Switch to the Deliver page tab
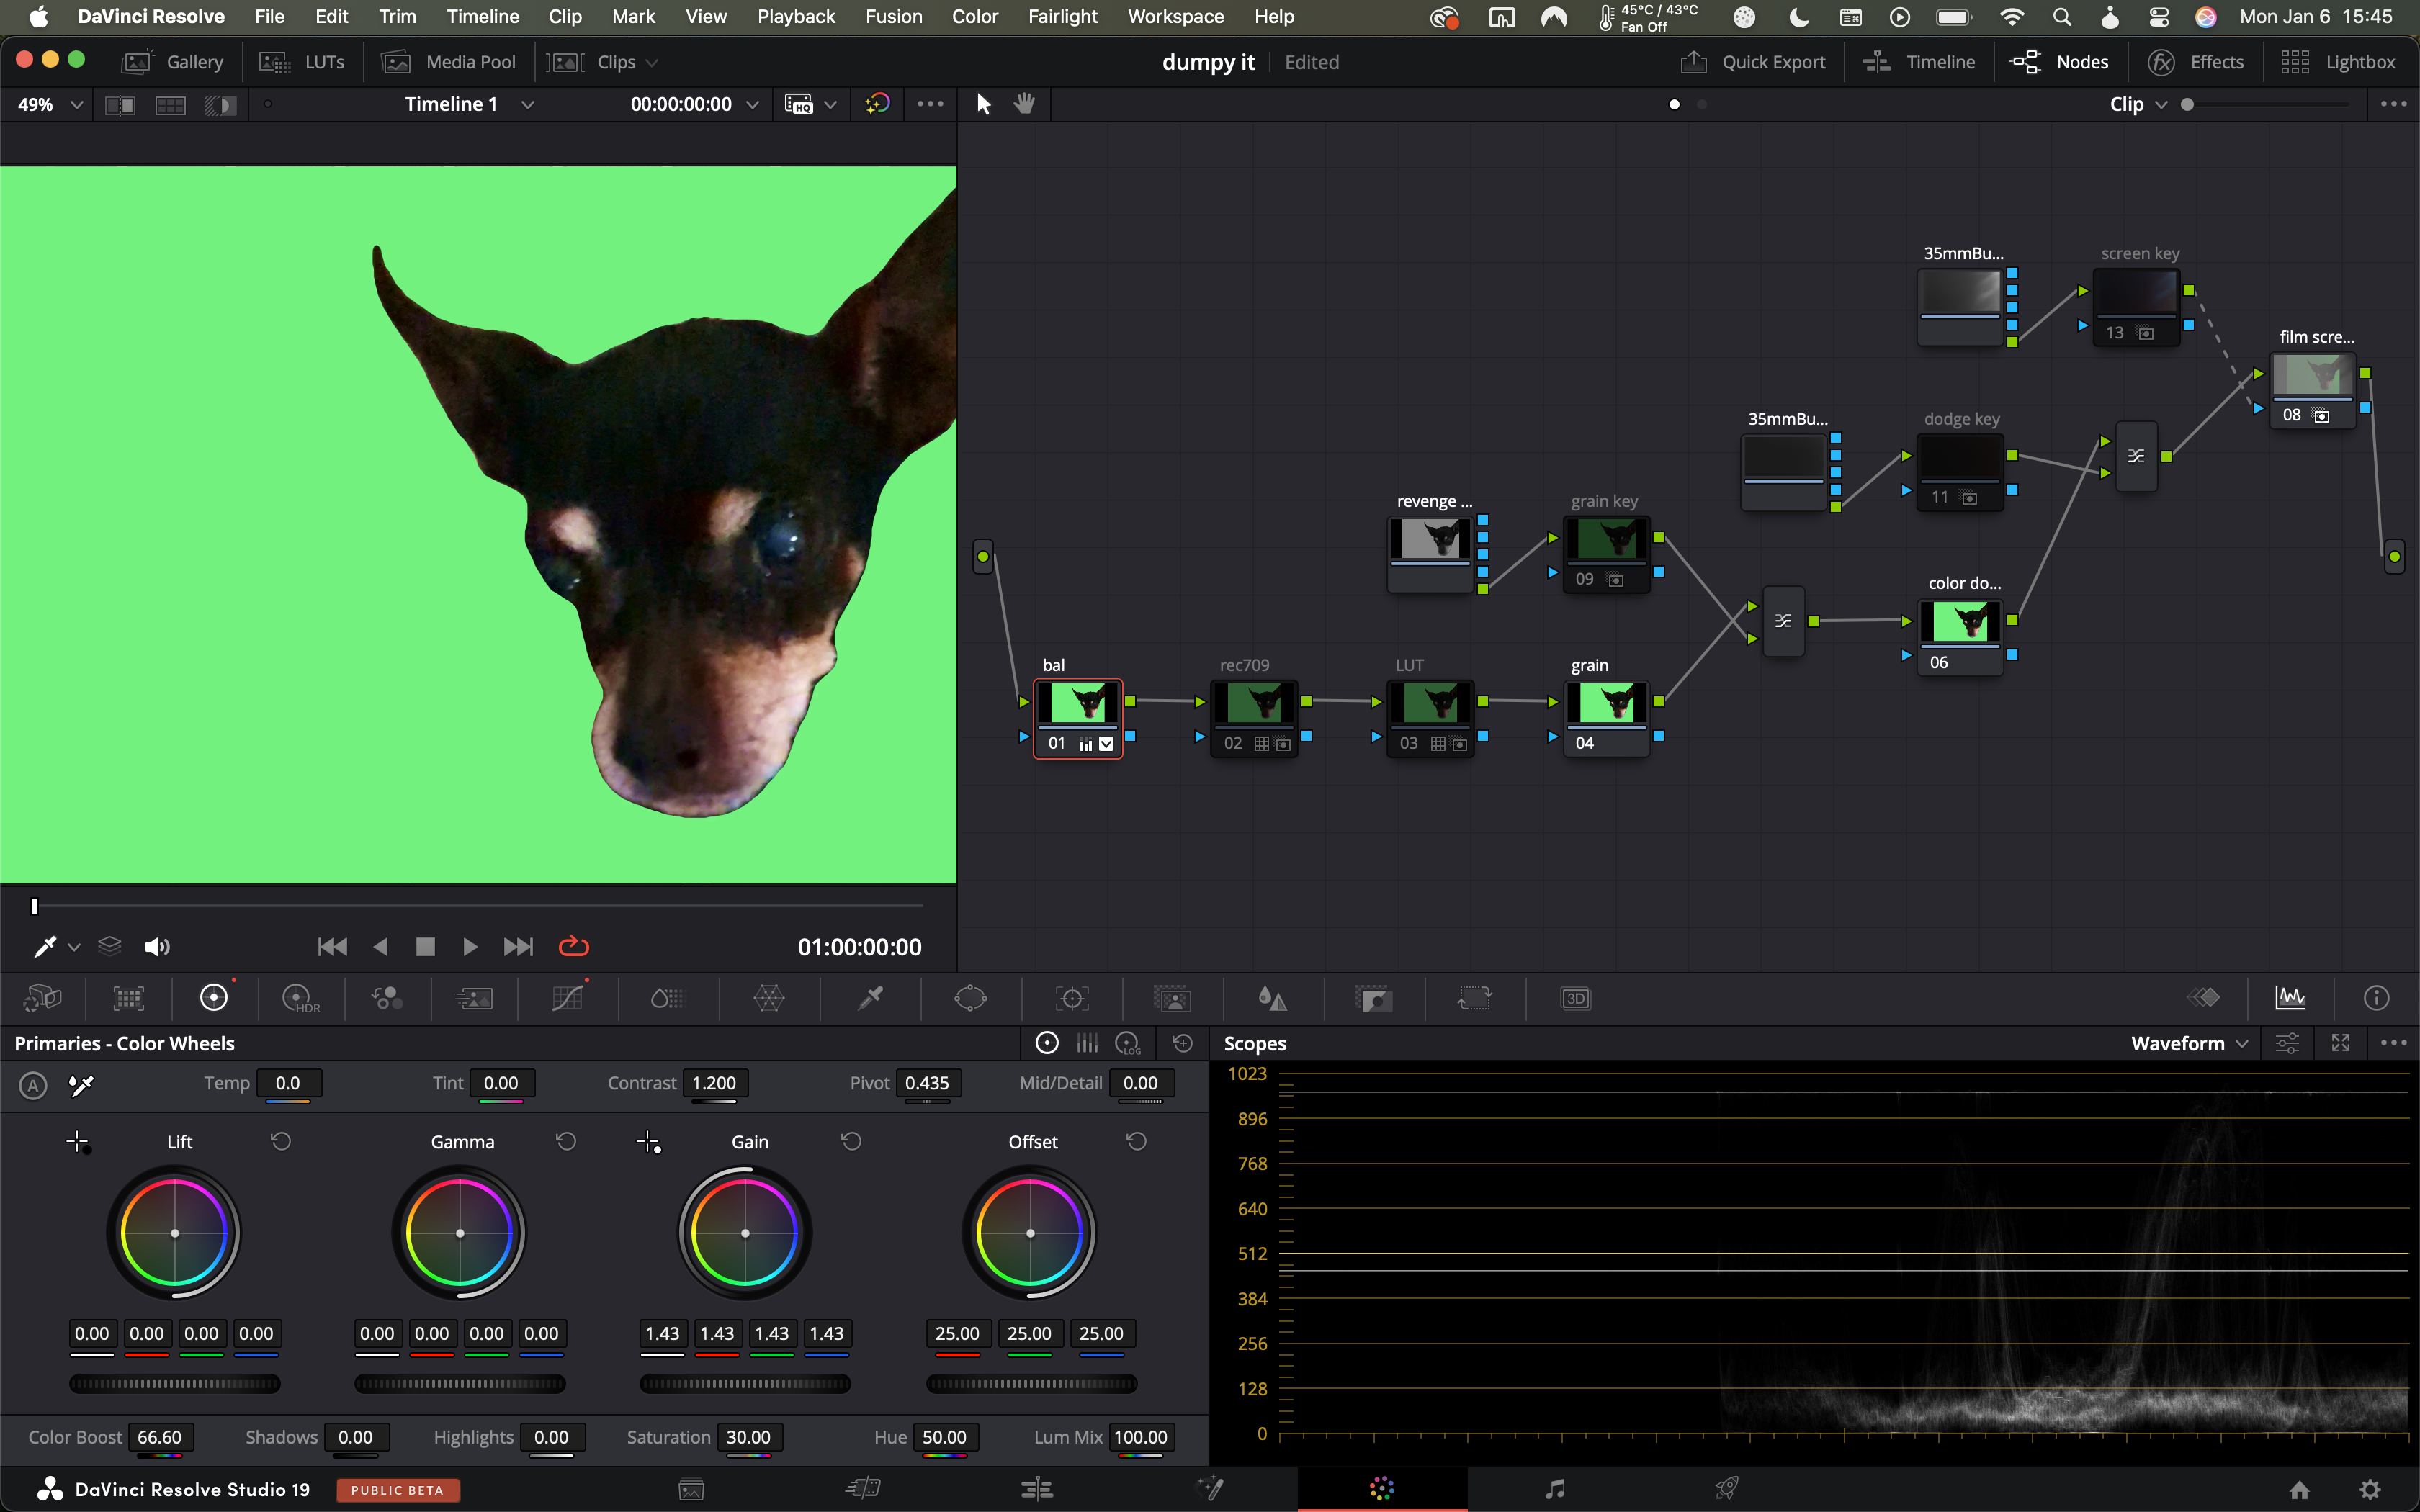2420x1512 pixels. pos(1726,1489)
